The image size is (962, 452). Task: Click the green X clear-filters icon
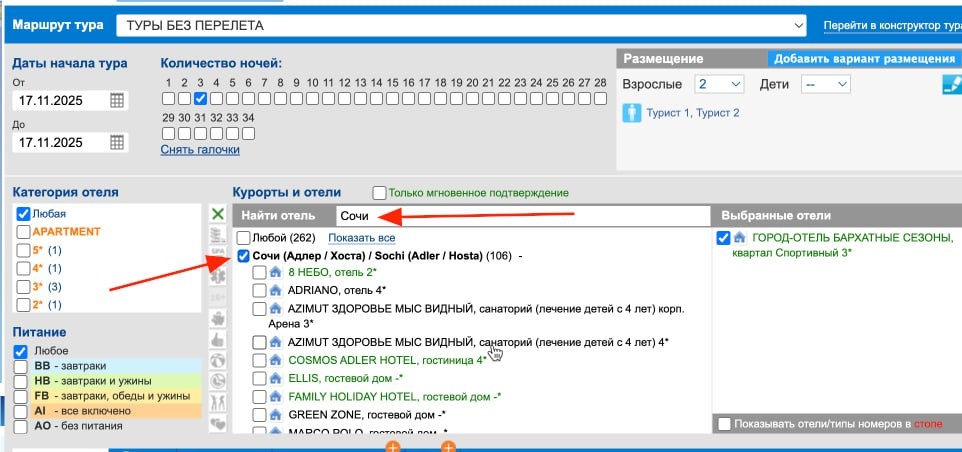[218, 214]
